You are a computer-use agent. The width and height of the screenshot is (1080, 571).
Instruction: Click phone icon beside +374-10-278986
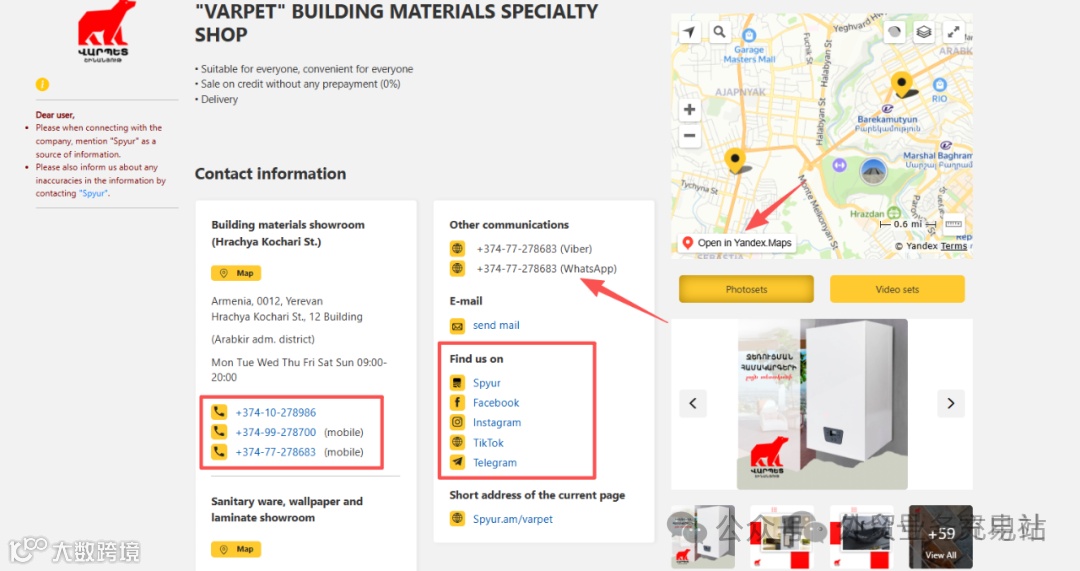coord(219,412)
